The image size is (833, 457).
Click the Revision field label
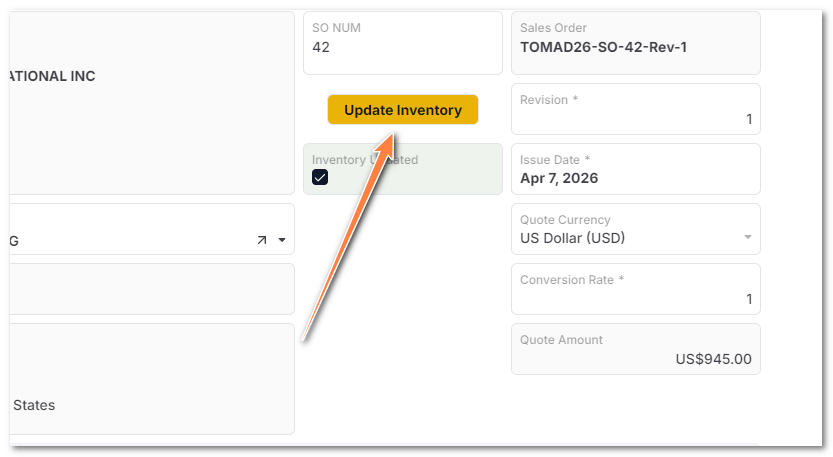pyautogui.click(x=549, y=99)
